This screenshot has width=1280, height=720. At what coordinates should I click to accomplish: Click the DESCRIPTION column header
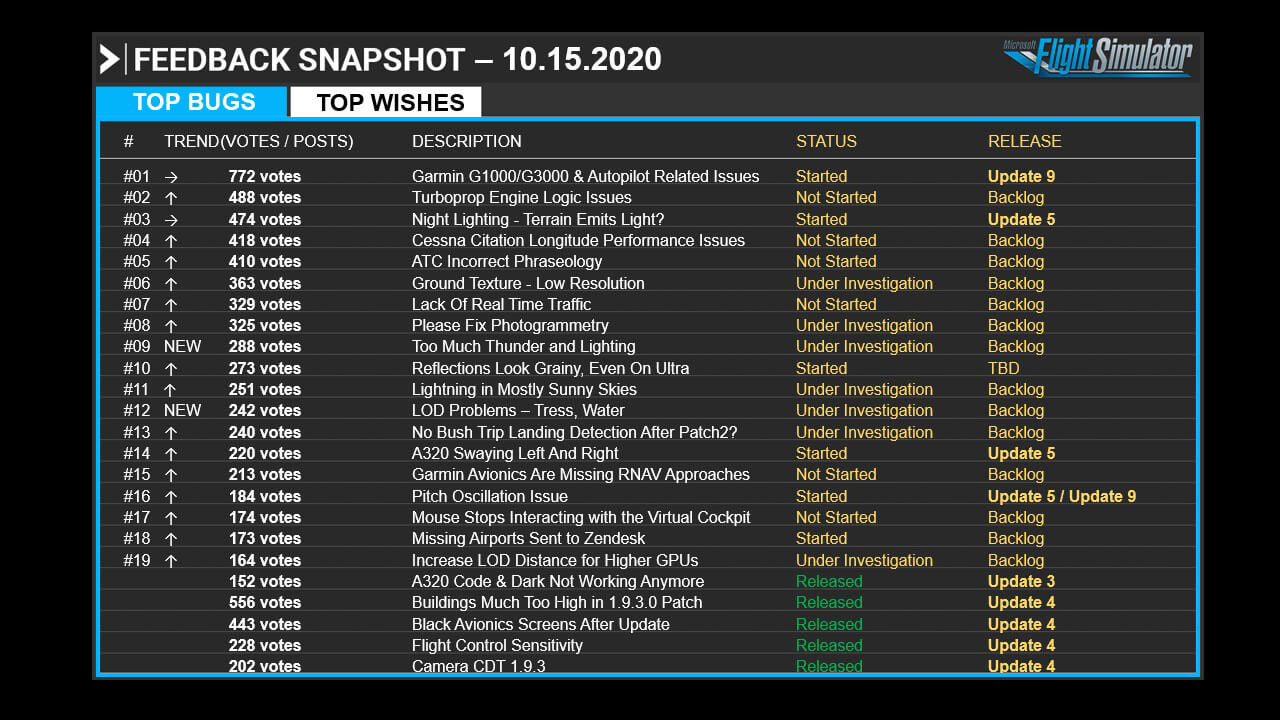point(466,142)
